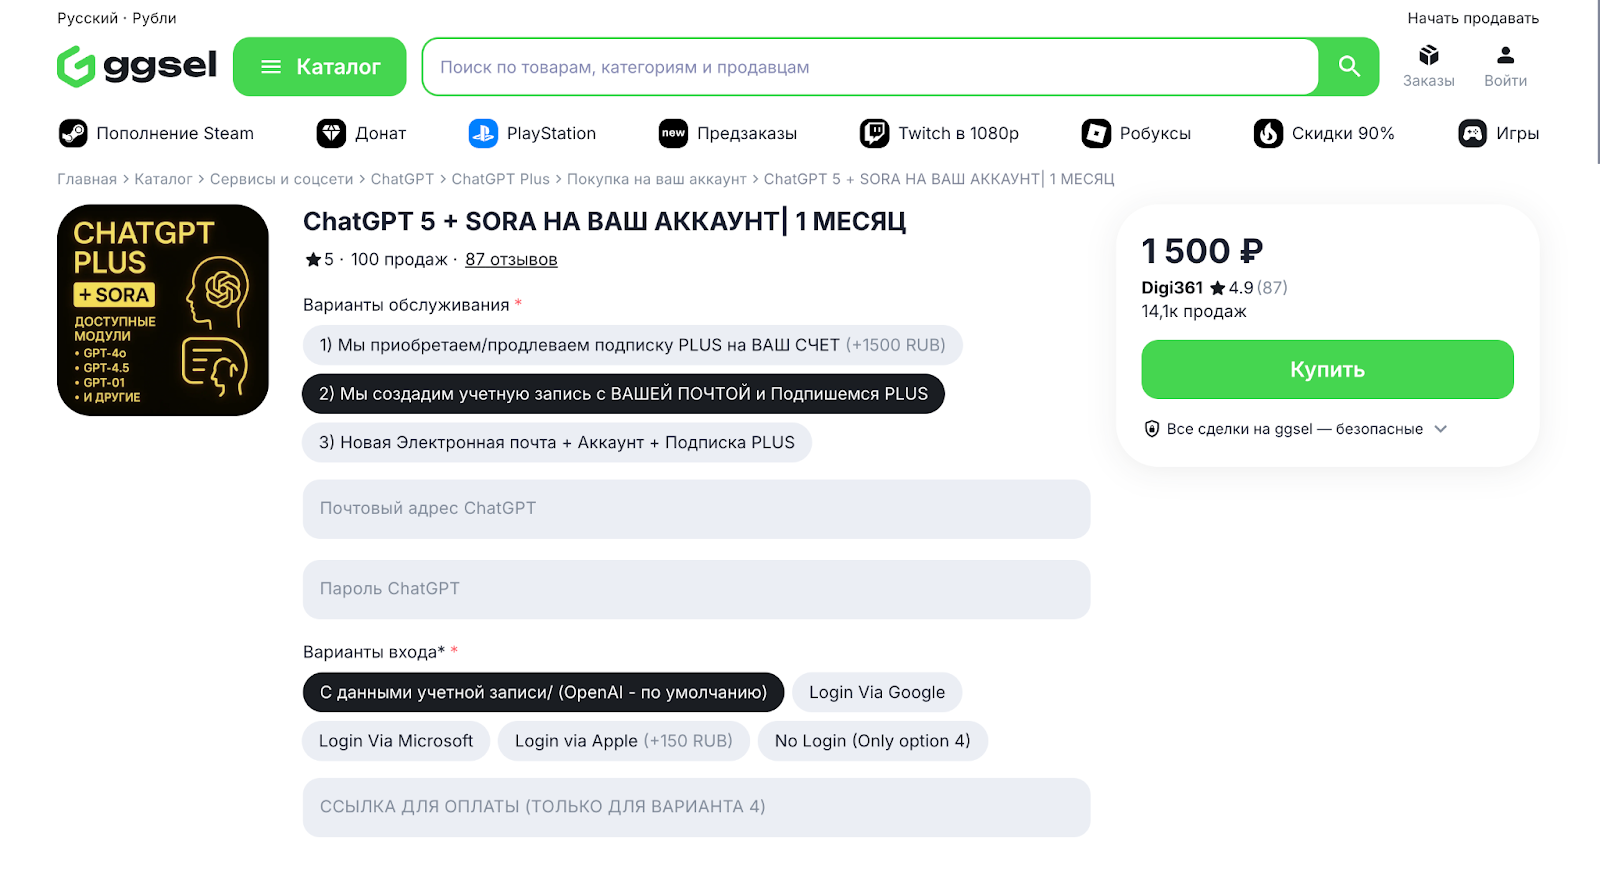Click the Робуксы Roblox icon
Viewport: 1600px width, 870px height.
[x=1096, y=133]
